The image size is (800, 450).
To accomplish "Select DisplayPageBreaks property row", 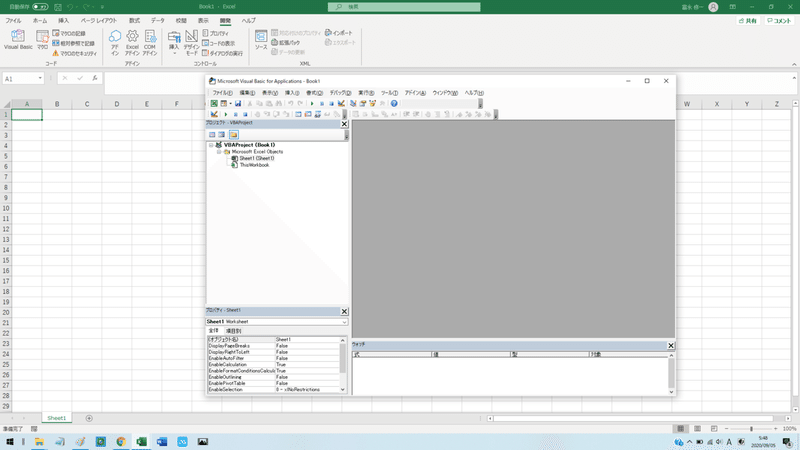I will point(273,346).
